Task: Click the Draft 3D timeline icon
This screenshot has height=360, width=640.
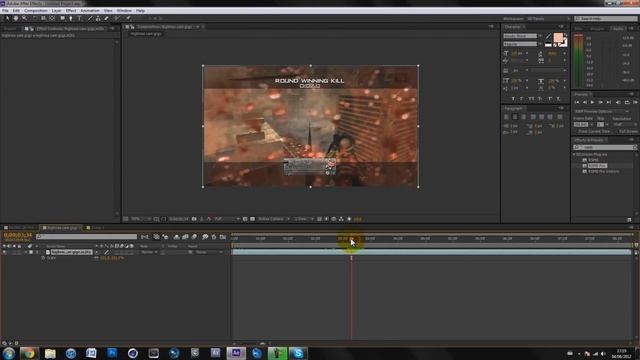Action: (x=166, y=237)
